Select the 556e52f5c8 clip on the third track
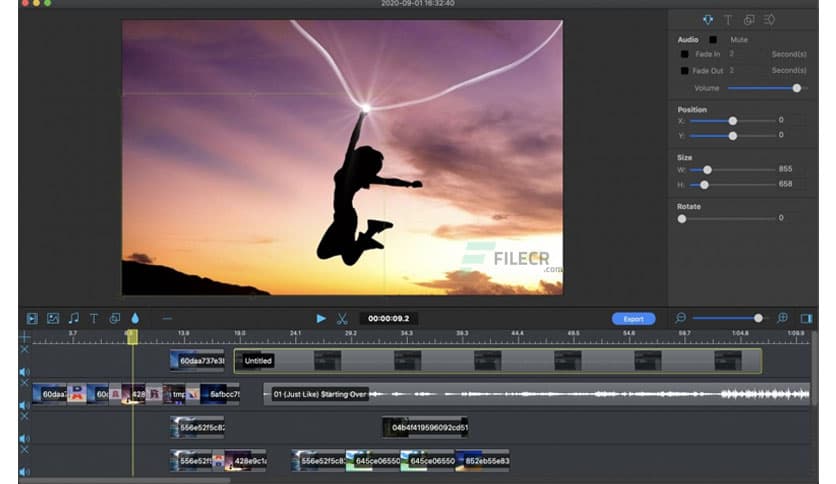836x484 pixels. click(197, 427)
